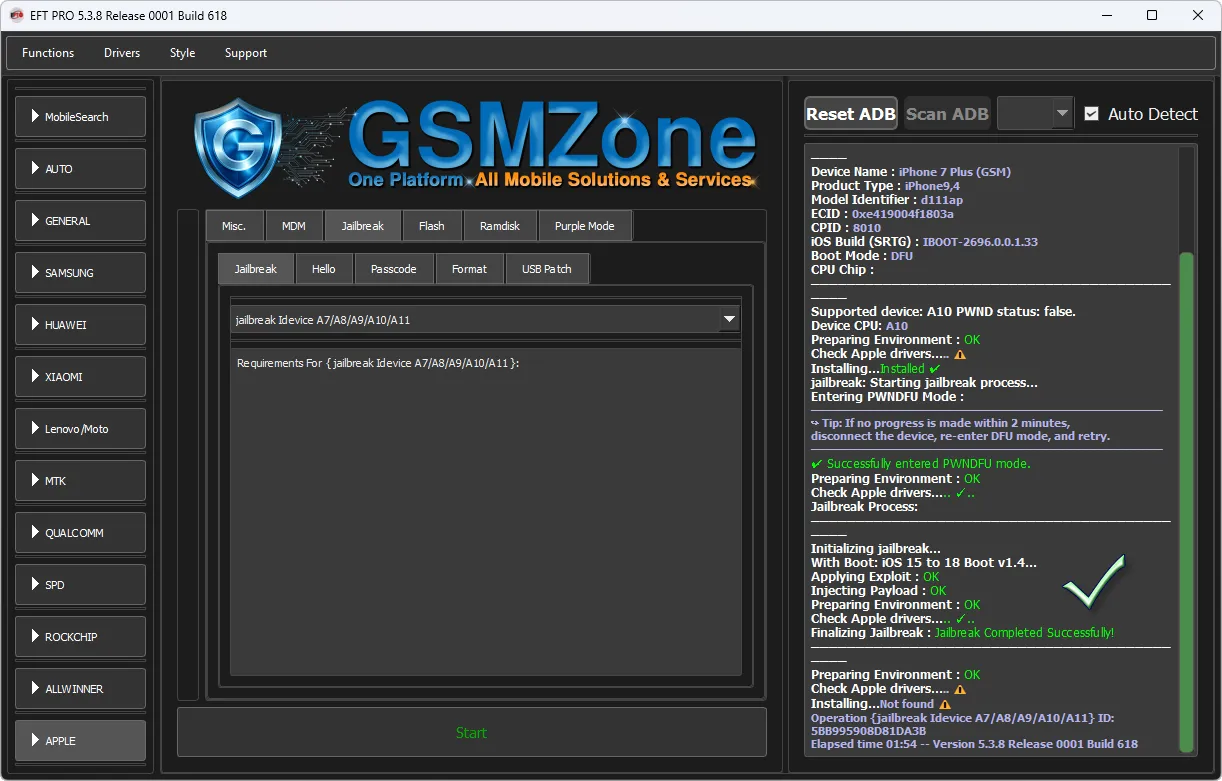Screen dimensions: 1222x781
Task: Select the APPLE sidebar category
Action: tap(81, 741)
